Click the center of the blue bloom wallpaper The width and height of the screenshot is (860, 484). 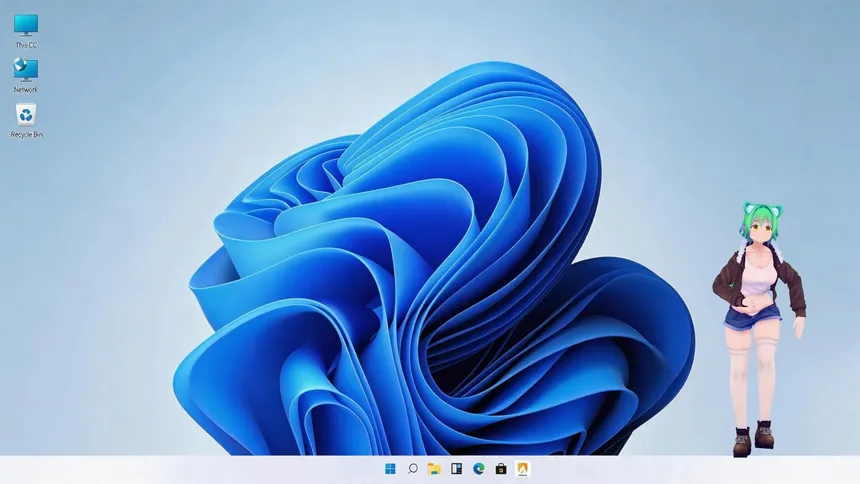point(440,270)
